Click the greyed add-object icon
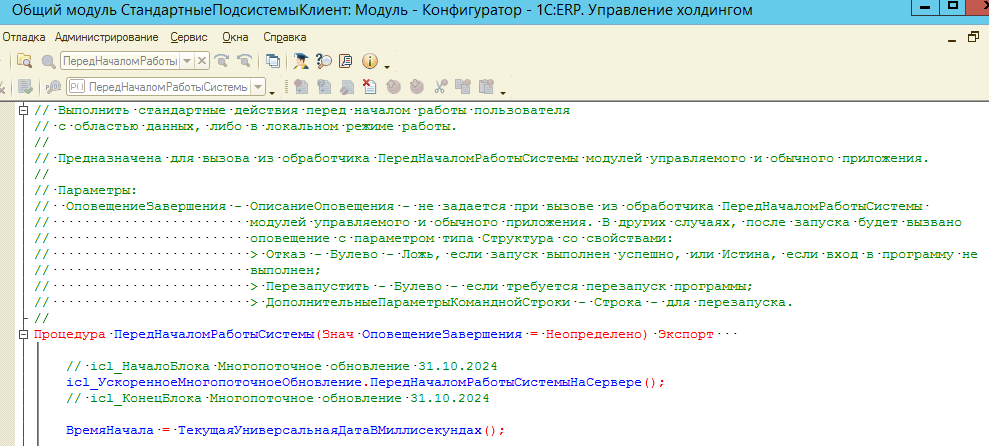The width and height of the screenshot is (989, 446). (x=301, y=86)
